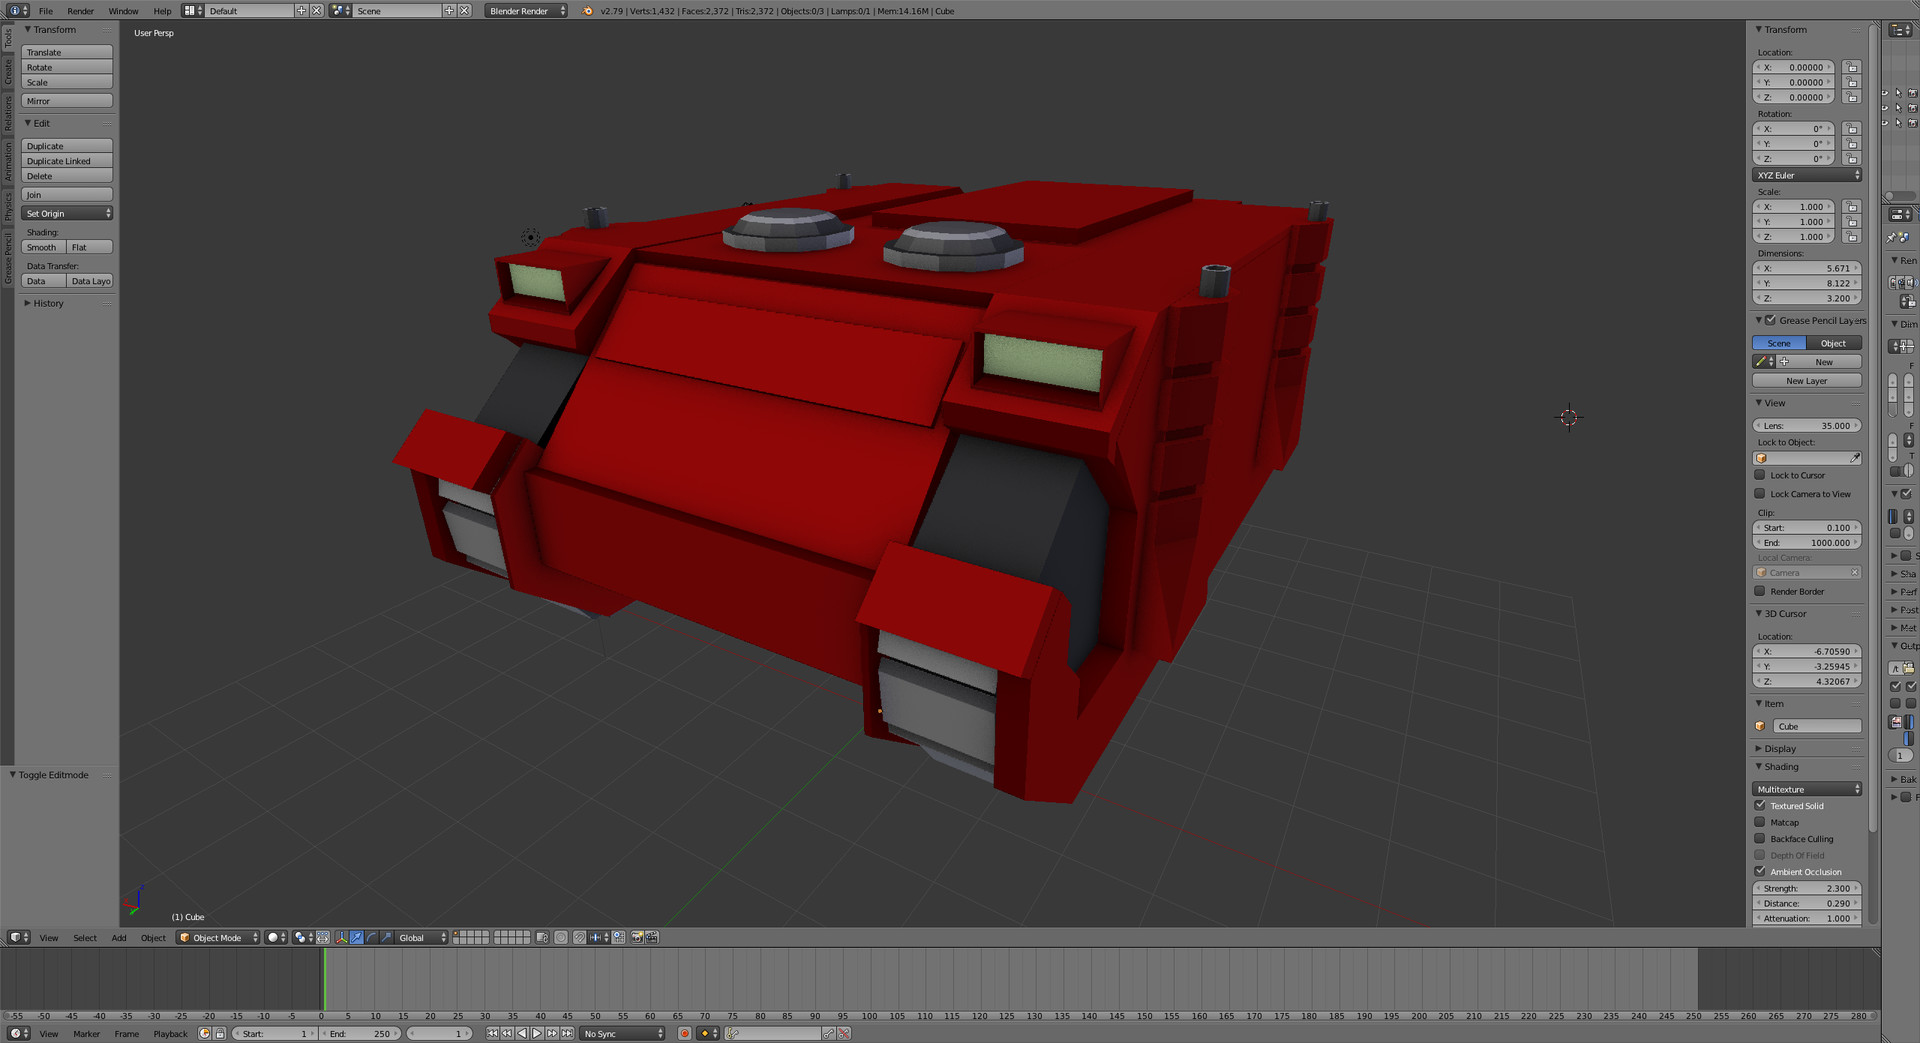Switch to the Object grease pencil tab

(x=1834, y=343)
